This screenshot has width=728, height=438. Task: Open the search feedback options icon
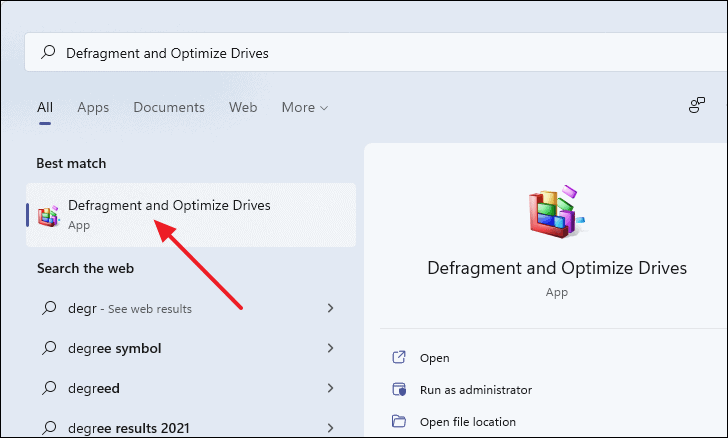pos(696,105)
